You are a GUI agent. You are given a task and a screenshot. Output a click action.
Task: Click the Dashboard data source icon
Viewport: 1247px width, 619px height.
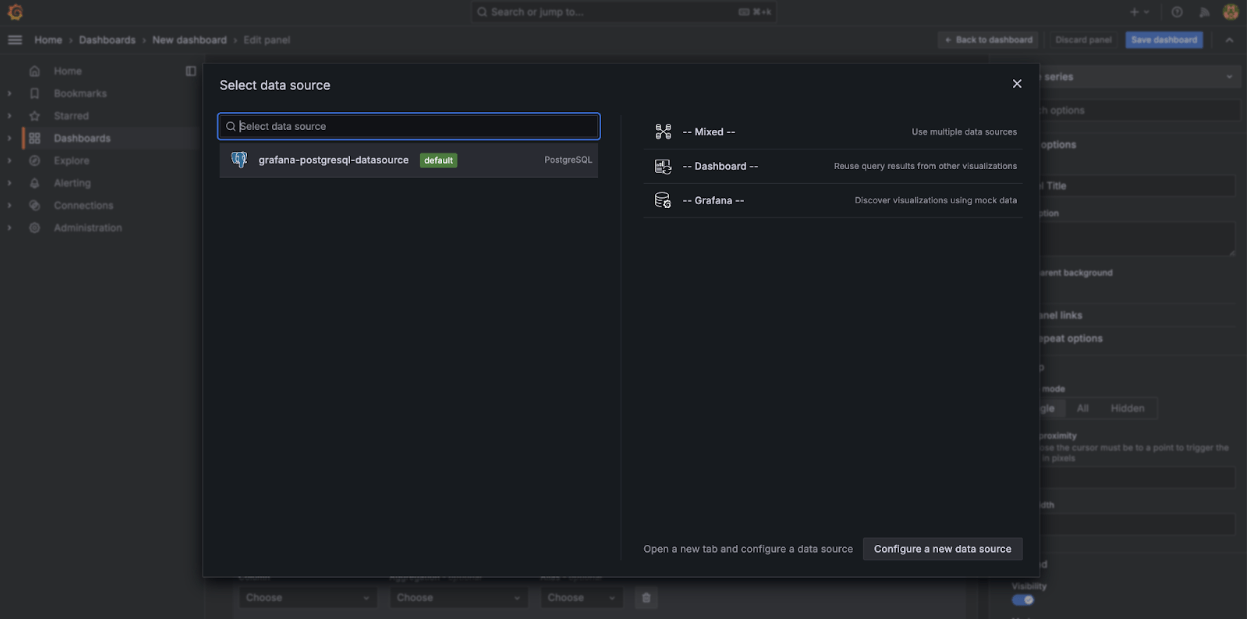click(x=663, y=166)
